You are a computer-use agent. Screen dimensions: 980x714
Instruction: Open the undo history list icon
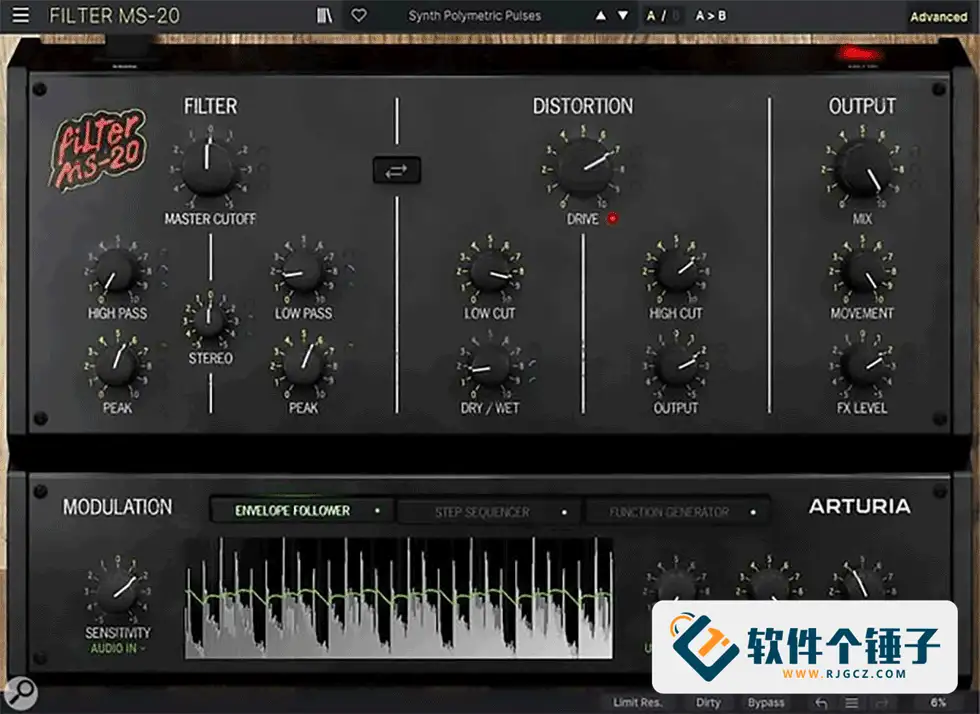tap(851, 703)
